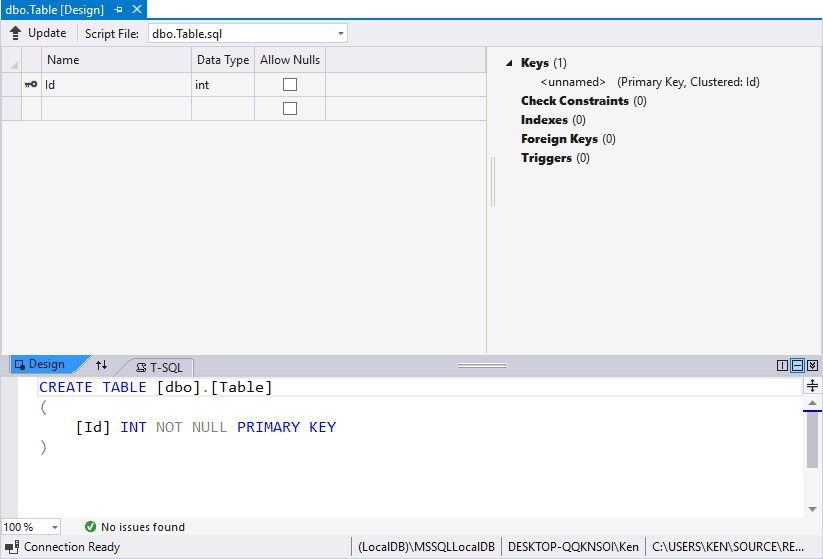
Task: Switch to the Design tab
Action: [45, 364]
